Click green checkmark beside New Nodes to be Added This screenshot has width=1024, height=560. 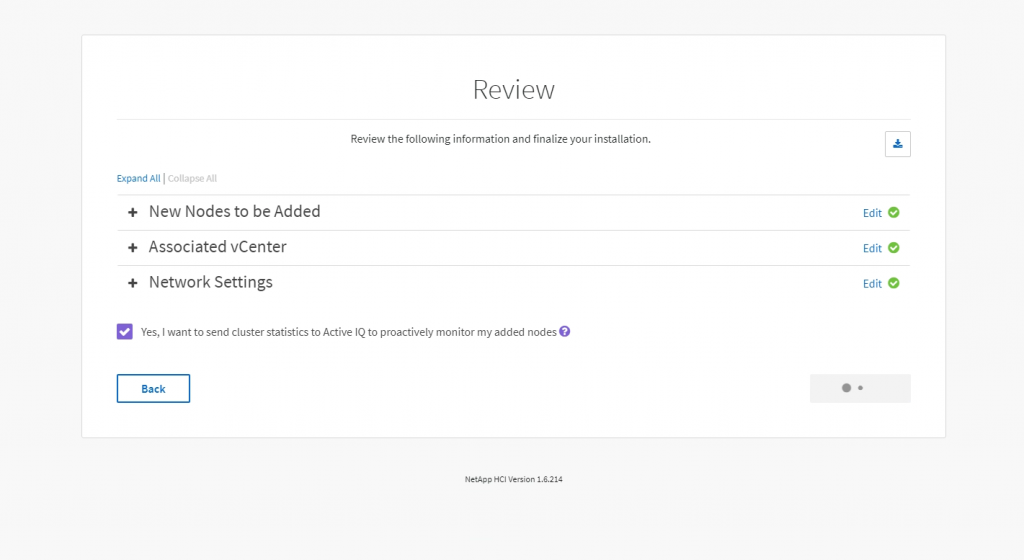coord(893,212)
